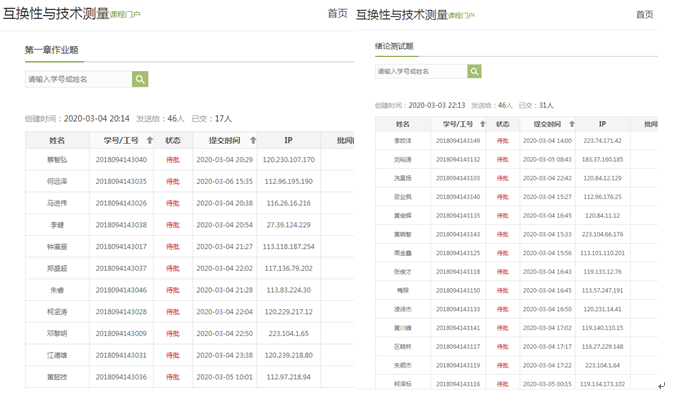The image size is (674, 396).
Task: Open the 第一章作业题 tab
Action: [52, 50]
